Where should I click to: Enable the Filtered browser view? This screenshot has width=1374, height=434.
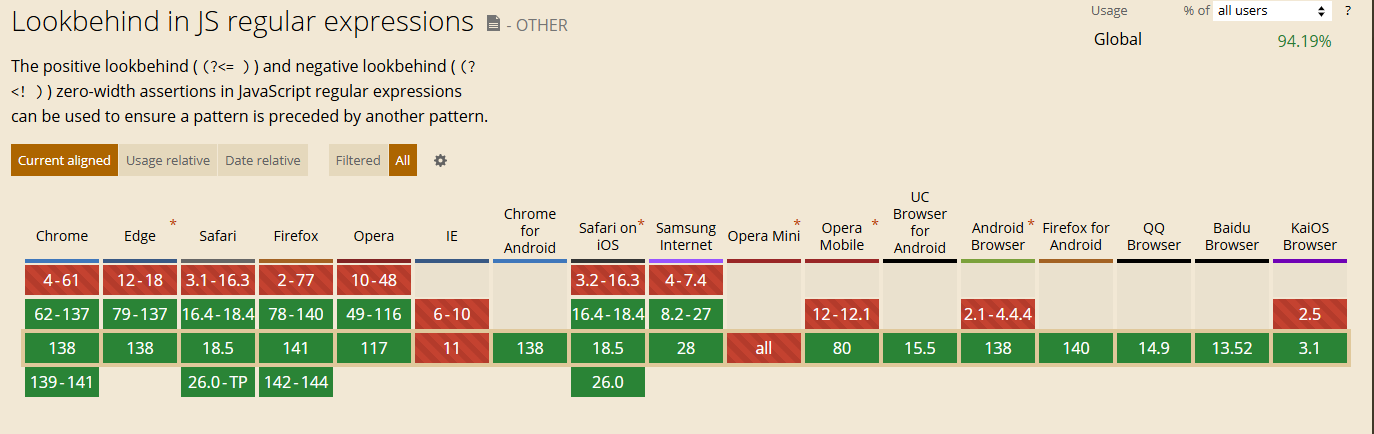pyautogui.click(x=358, y=160)
